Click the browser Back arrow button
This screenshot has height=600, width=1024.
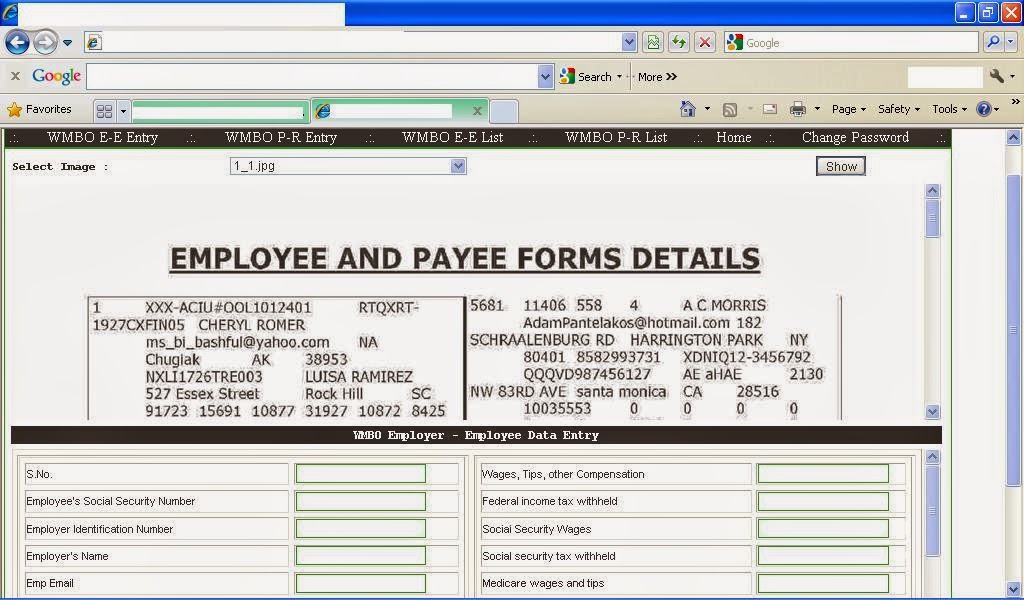tap(17, 43)
